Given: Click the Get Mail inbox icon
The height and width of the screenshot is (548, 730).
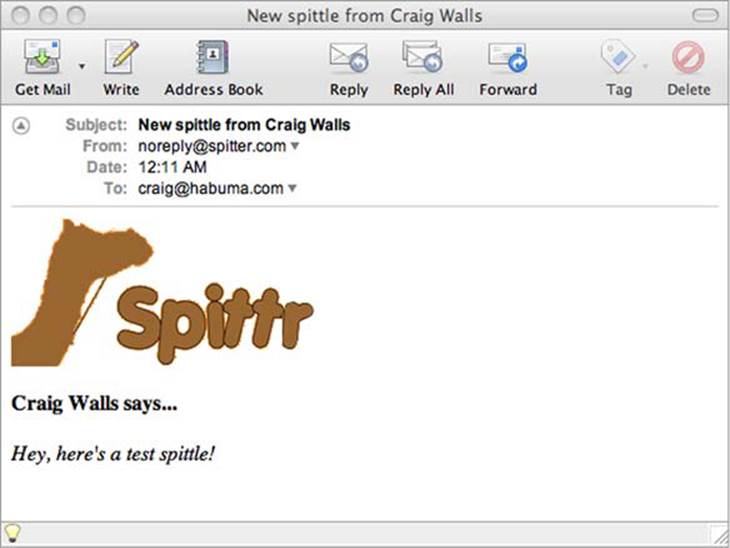Looking at the screenshot, I should [42, 57].
